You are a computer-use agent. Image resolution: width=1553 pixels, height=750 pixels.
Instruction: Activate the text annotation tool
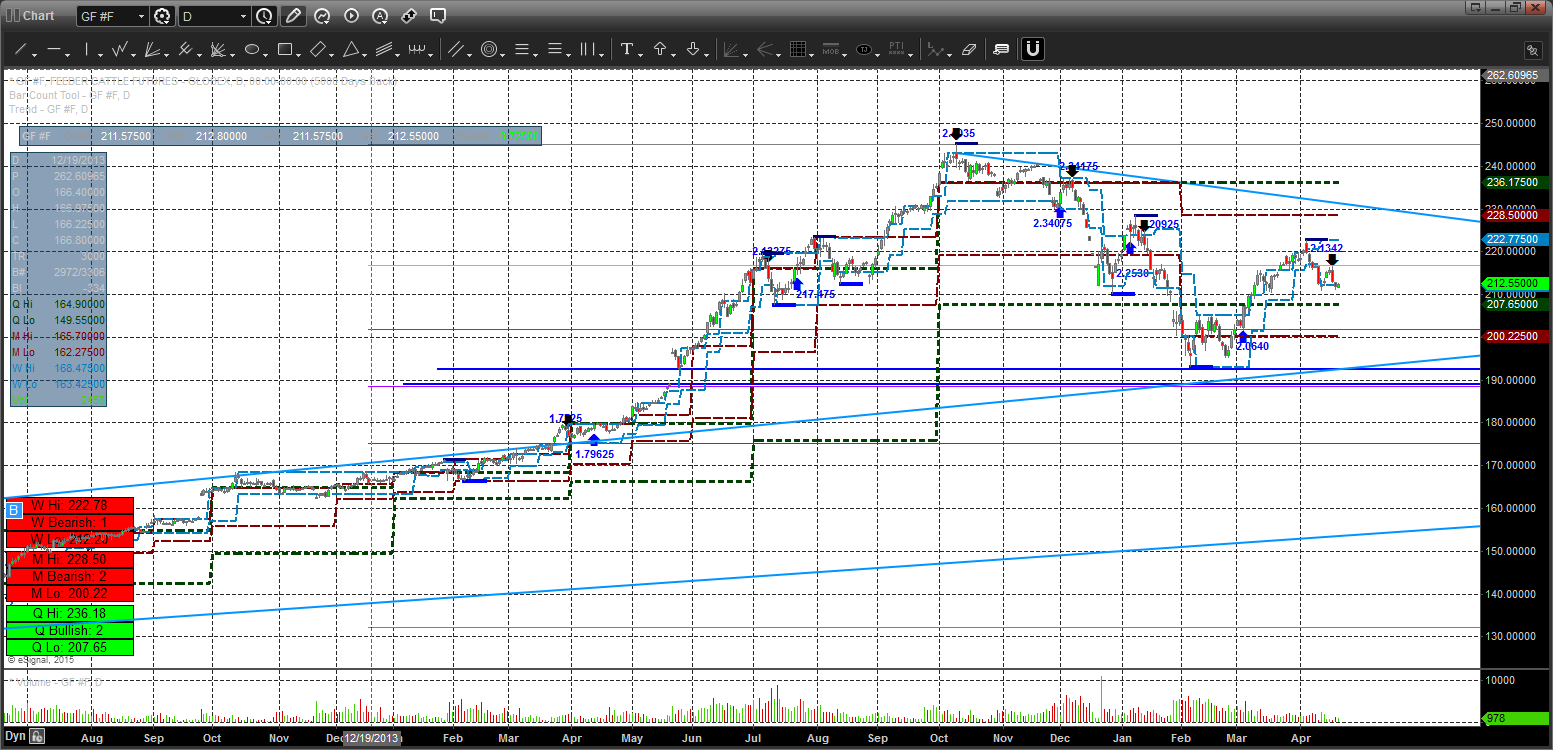[x=627, y=49]
